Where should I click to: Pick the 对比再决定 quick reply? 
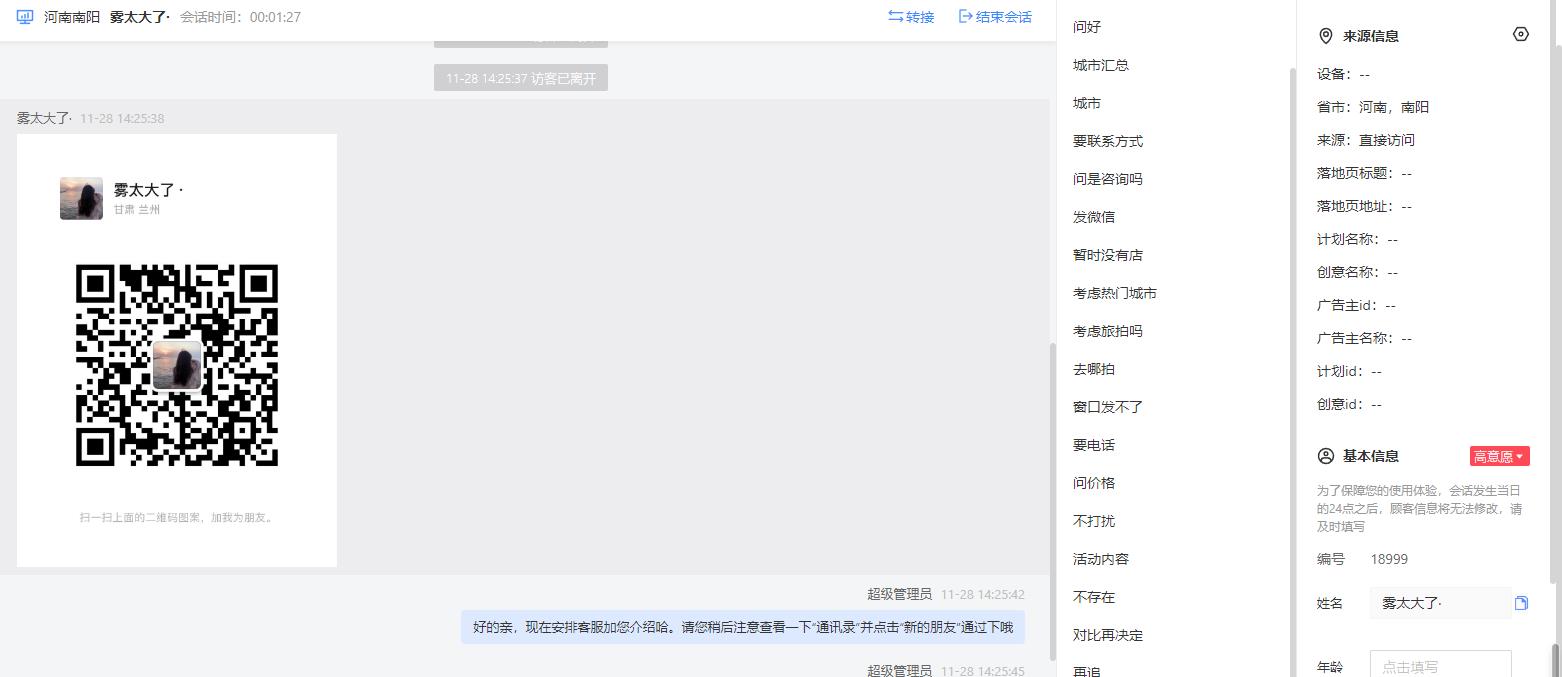tap(1108, 635)
